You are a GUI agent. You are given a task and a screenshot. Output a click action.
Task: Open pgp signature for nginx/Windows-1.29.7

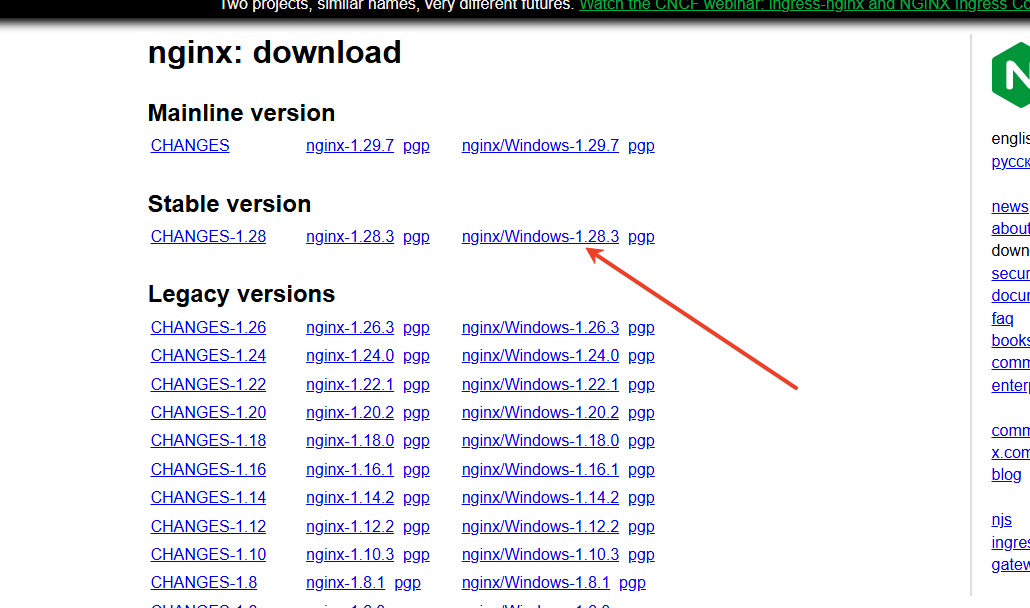coord(641,146)
